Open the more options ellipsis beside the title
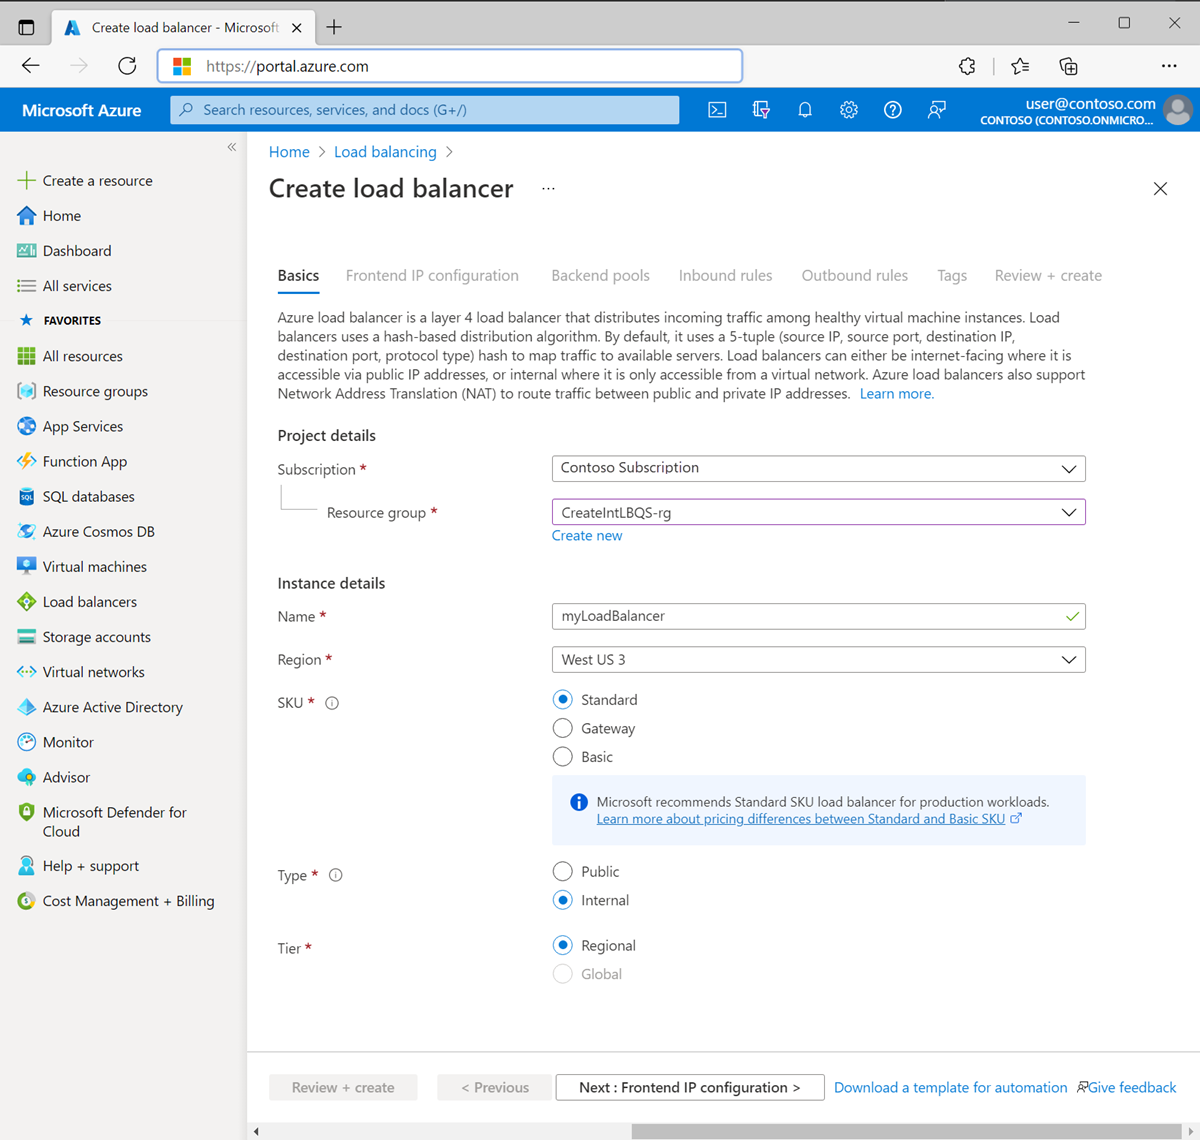 548,189
